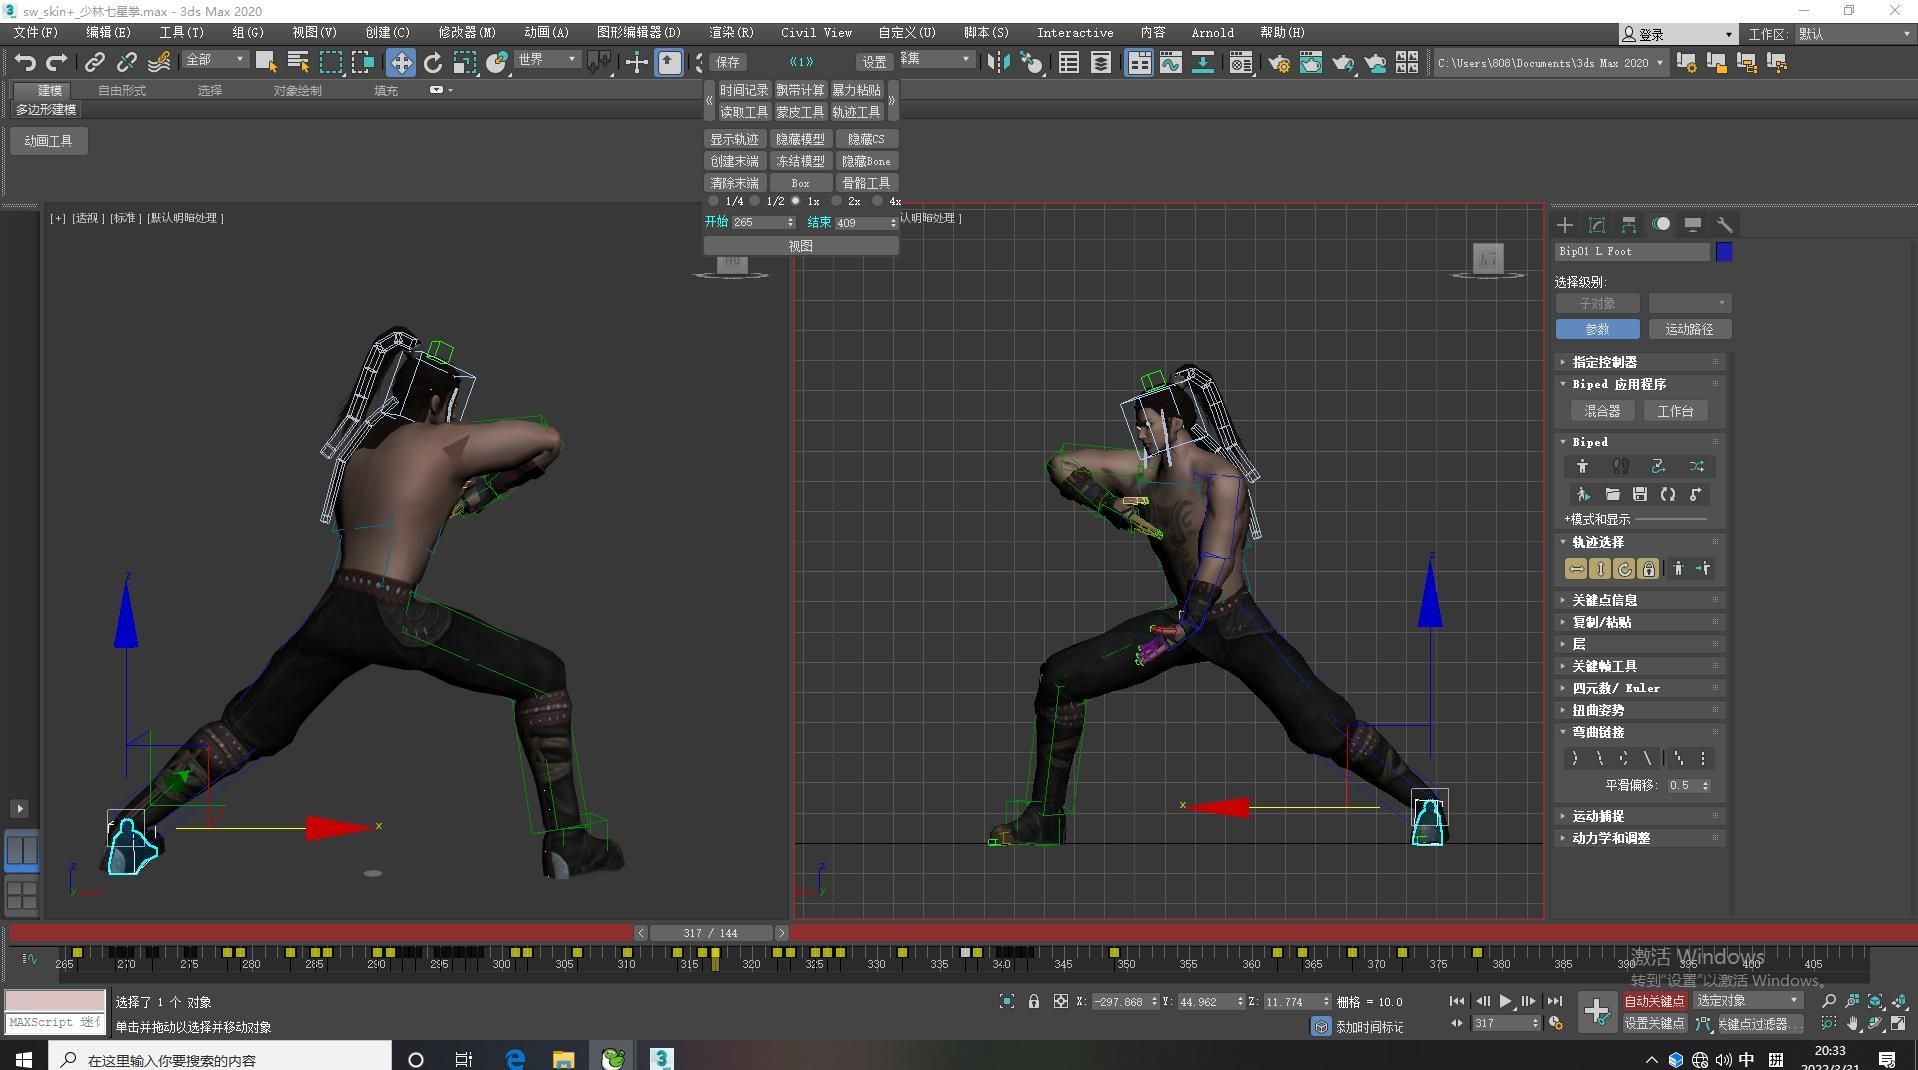Pick the Rectangular Selection Region tool
This screenshot has width=1918, height=1070.
pyautogui.click(x=330, y=62)
